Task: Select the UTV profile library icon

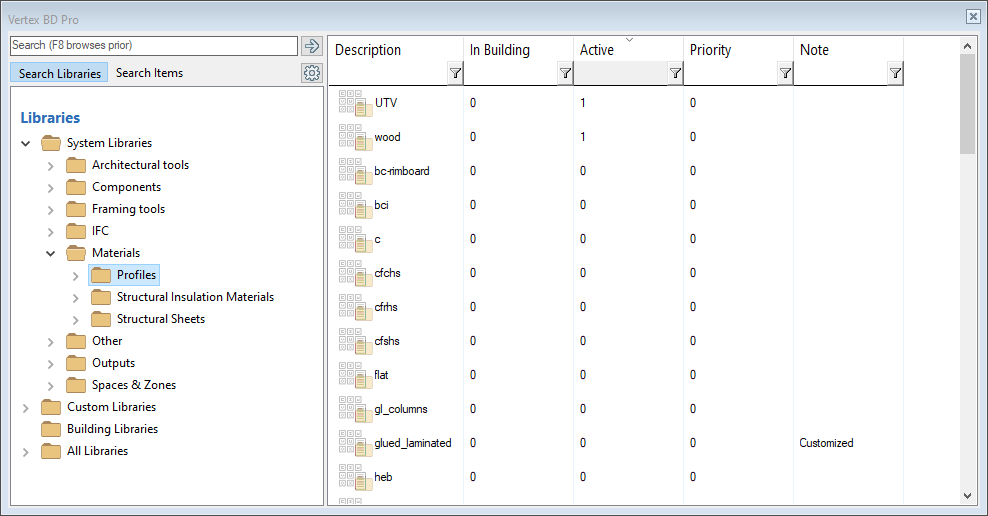Action: (x=354, y=103)
